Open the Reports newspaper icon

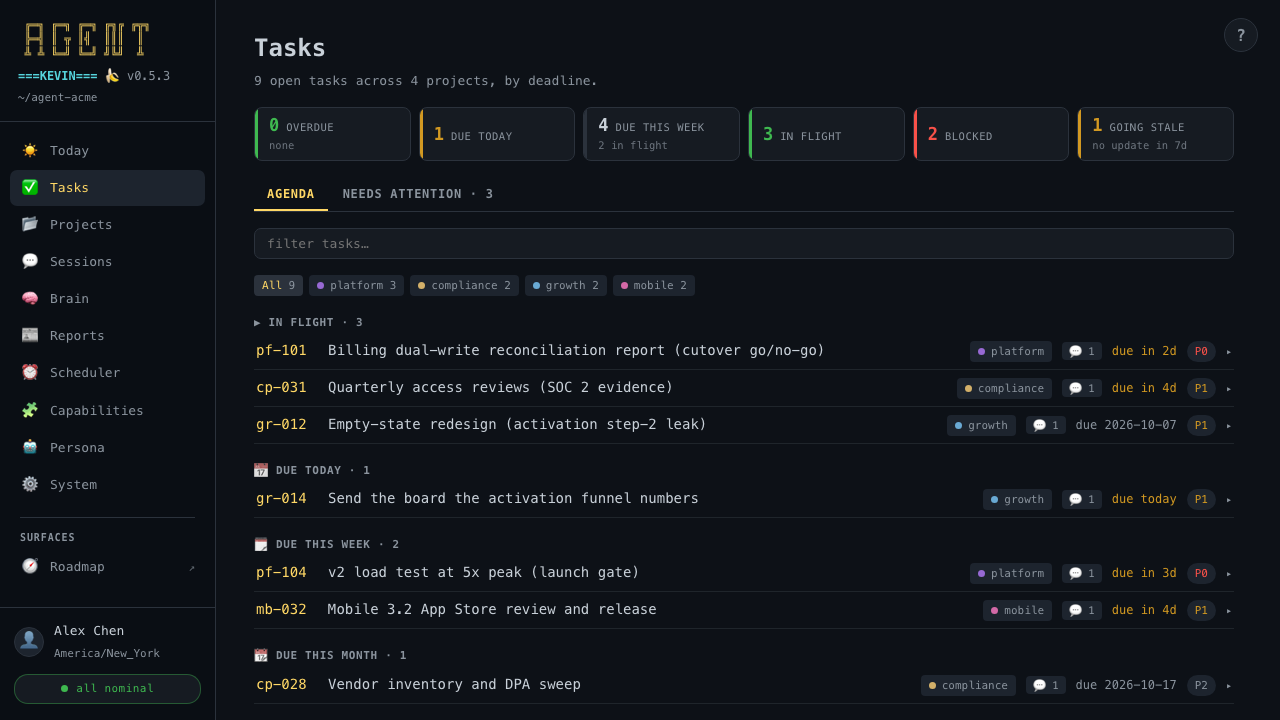pos(30,335)
